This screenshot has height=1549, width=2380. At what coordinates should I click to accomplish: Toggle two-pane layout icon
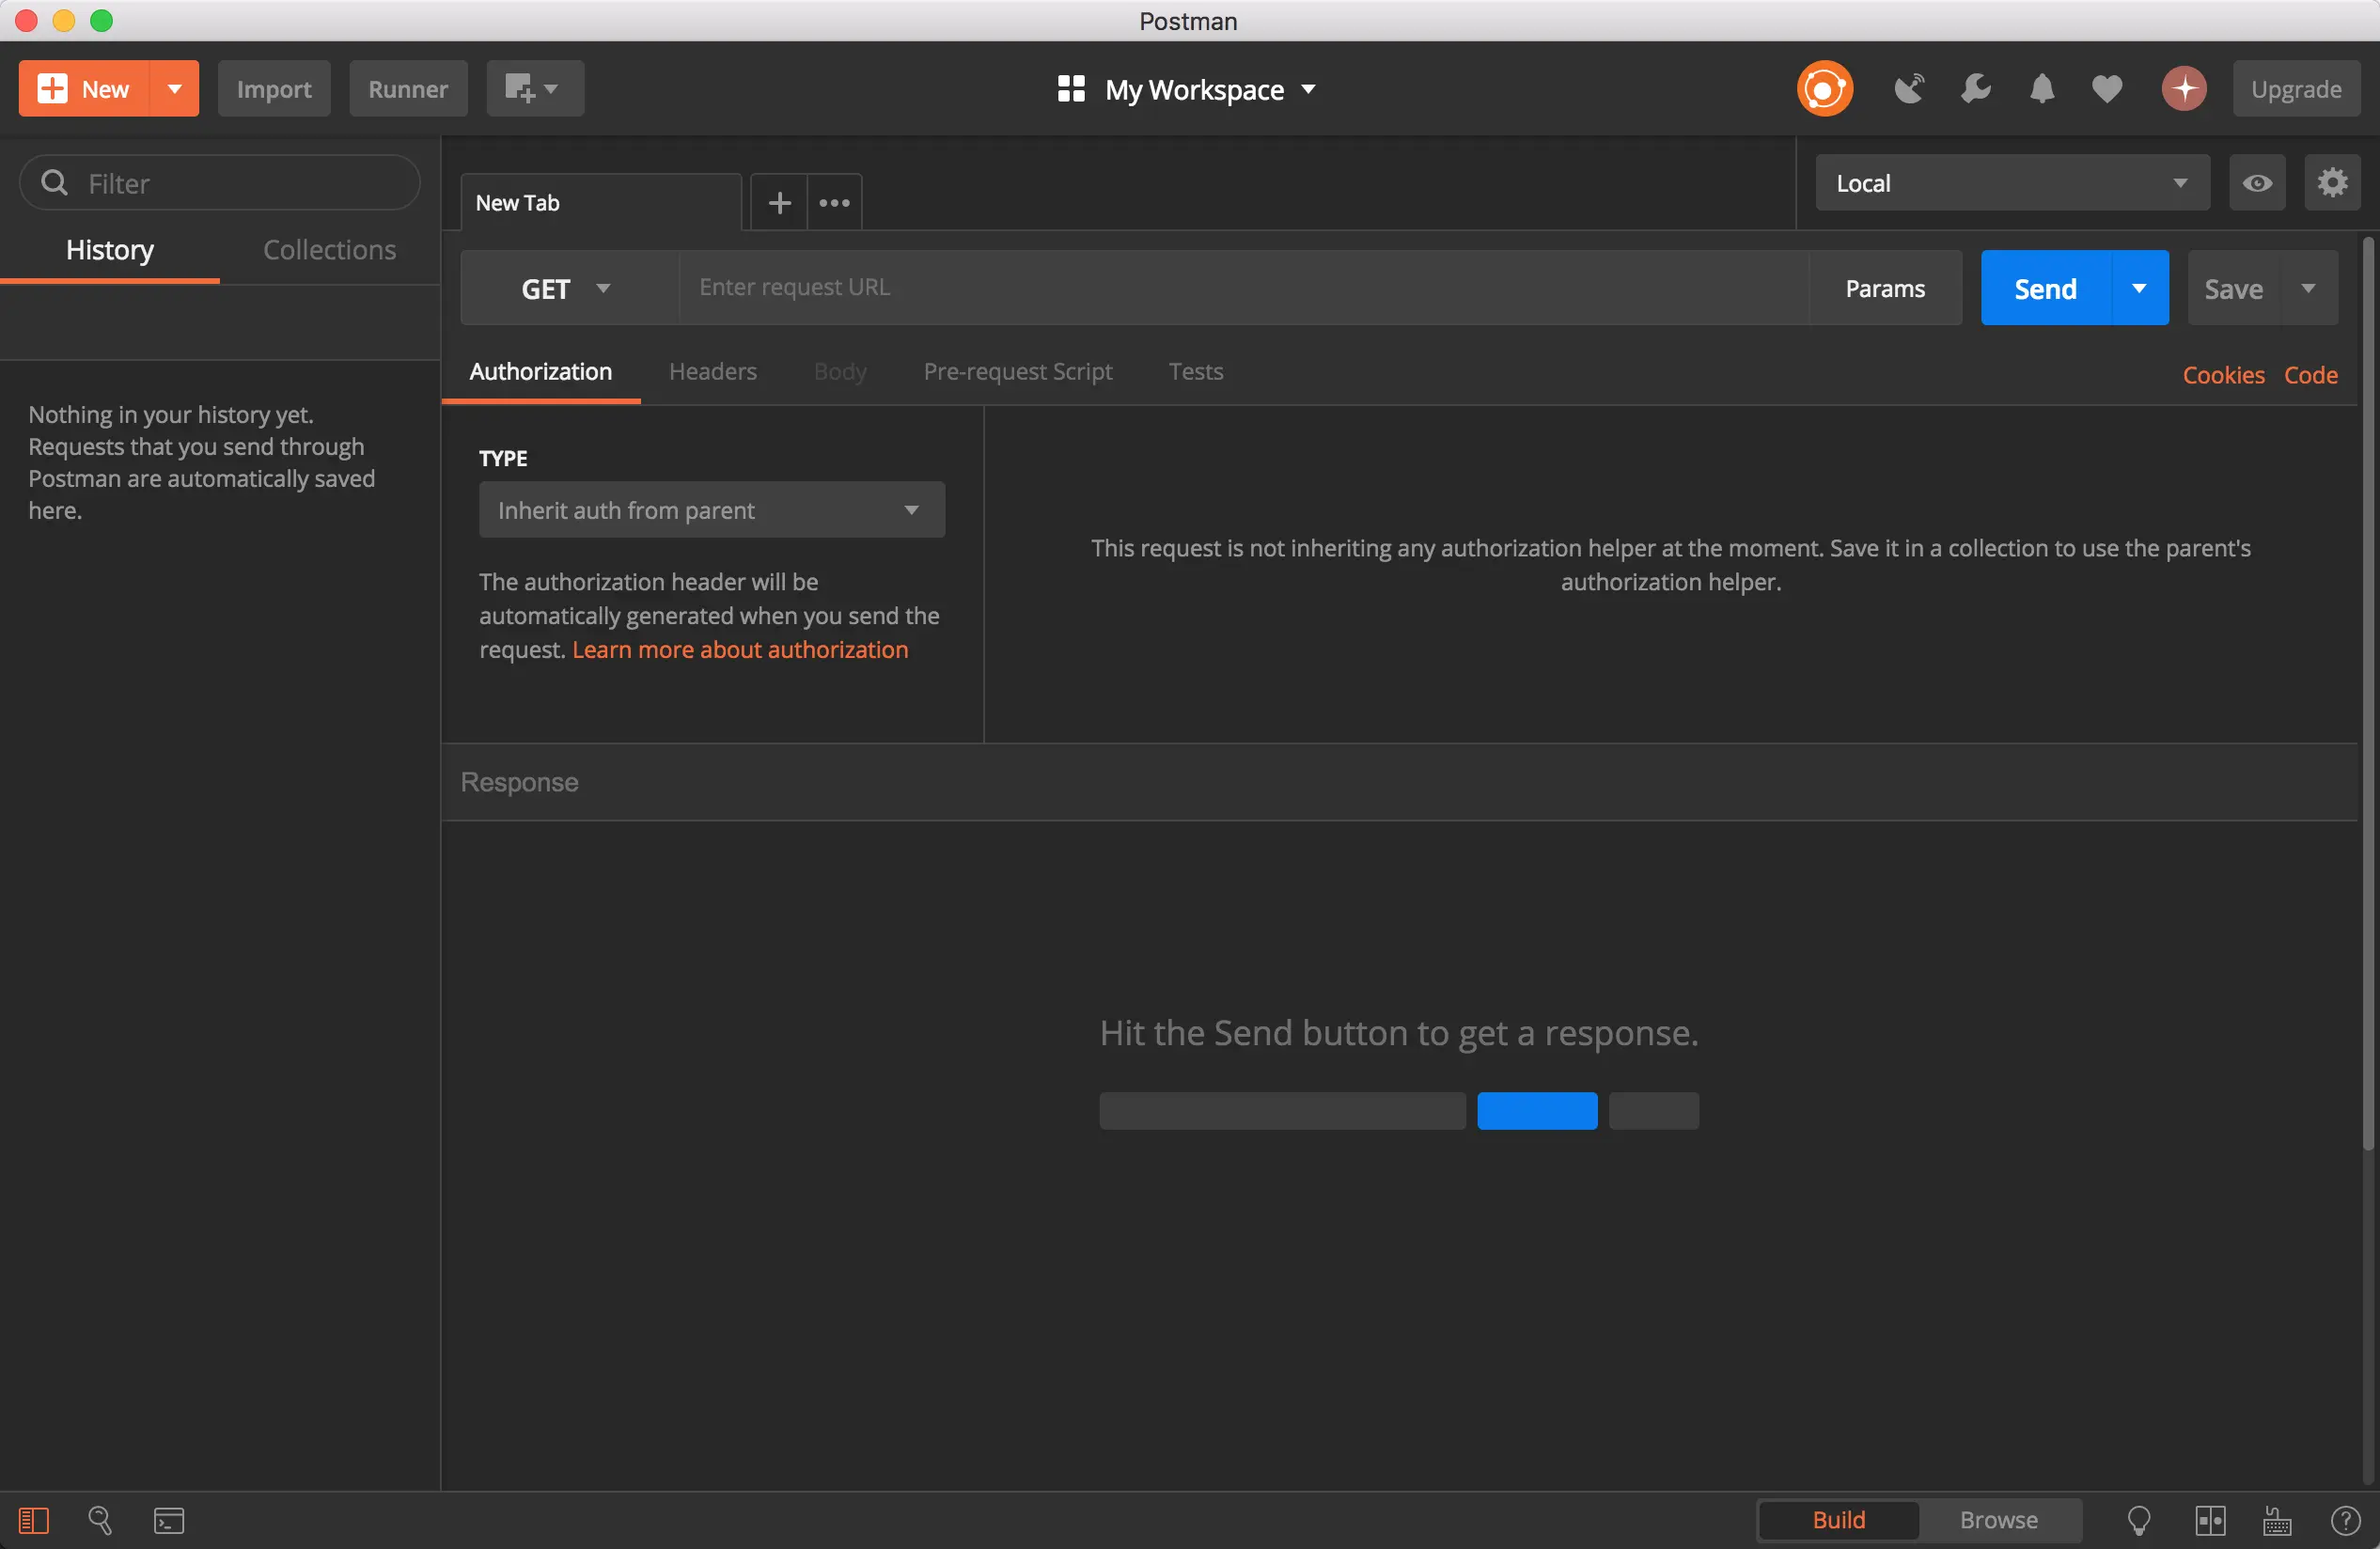(2210, 1520)
